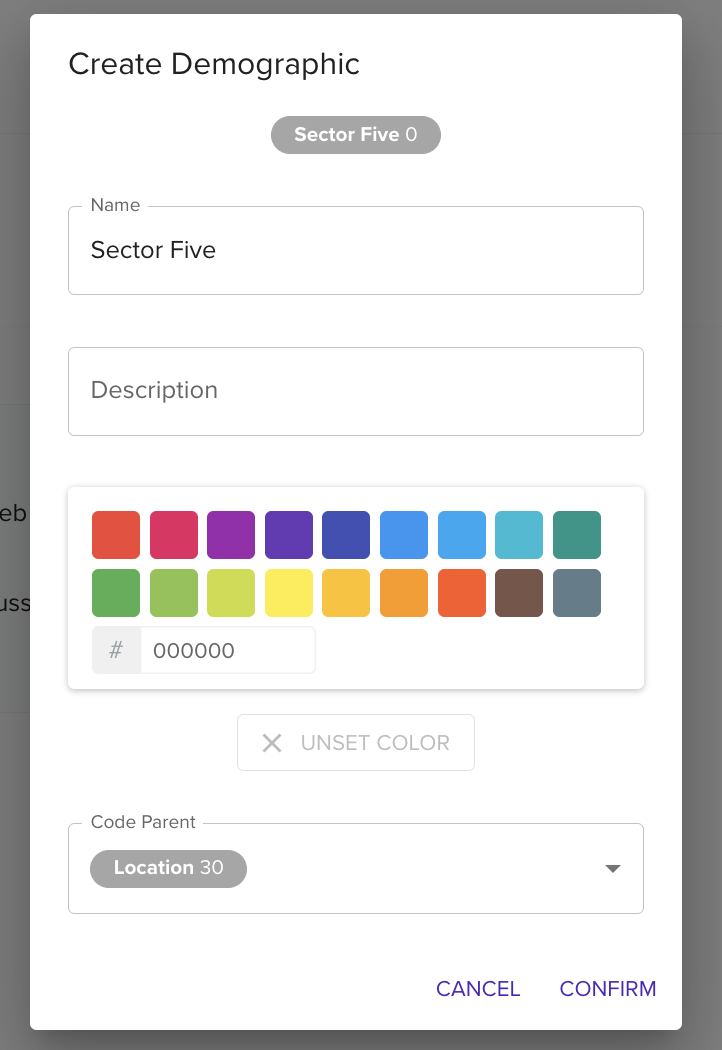722x1050 pixels.
Task: Choose the purple color swatch
Action: click(231, 535)
